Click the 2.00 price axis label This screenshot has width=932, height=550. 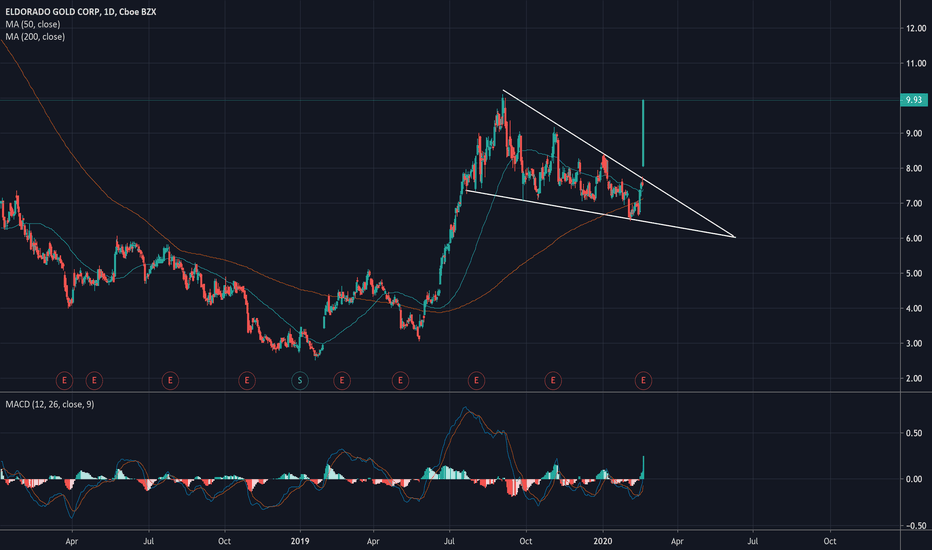click(914, 379)
